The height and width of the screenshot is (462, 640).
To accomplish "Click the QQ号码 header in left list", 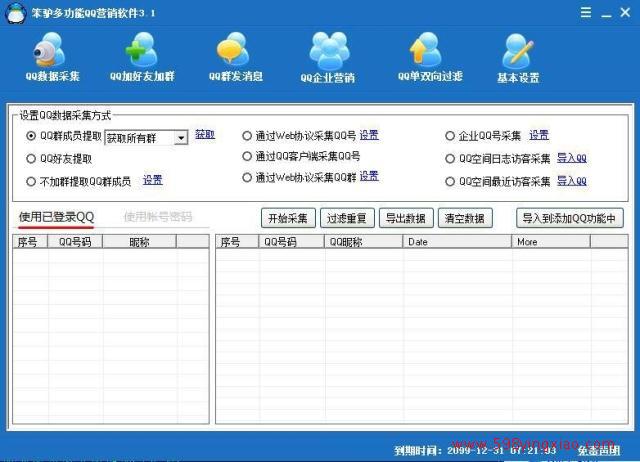I will [75, 242].
